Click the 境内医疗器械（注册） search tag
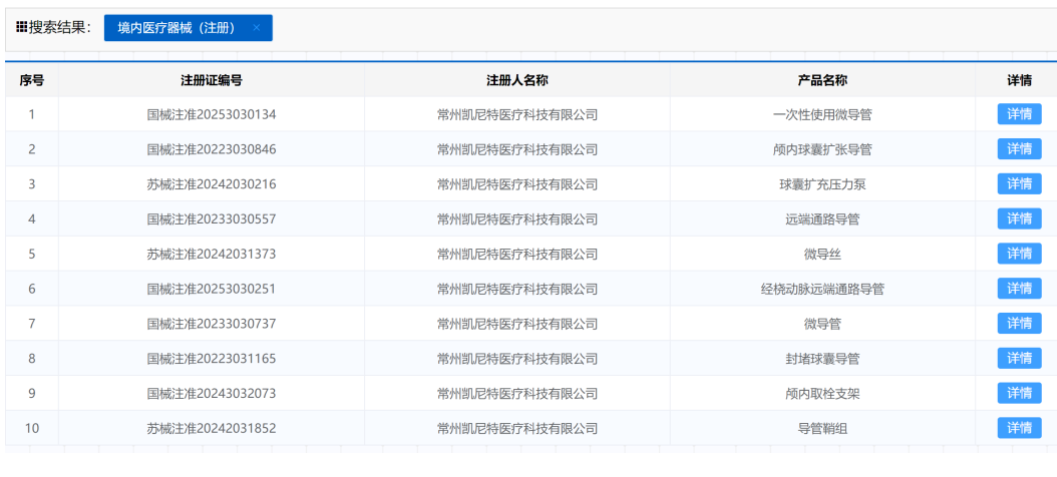The height and width of the screenshot is (477, 1057). pos(188,28)
